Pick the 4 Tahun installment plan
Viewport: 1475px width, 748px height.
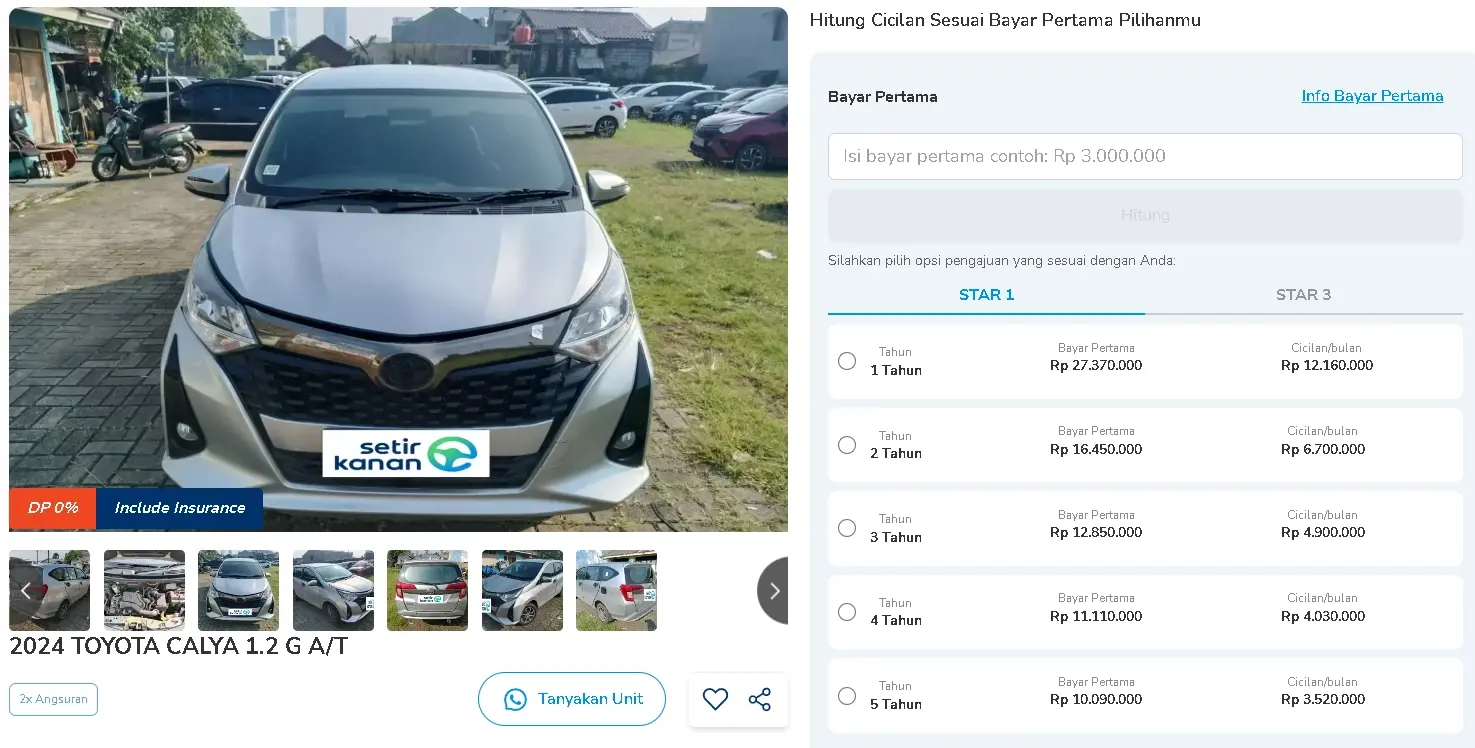click(847, 612)
